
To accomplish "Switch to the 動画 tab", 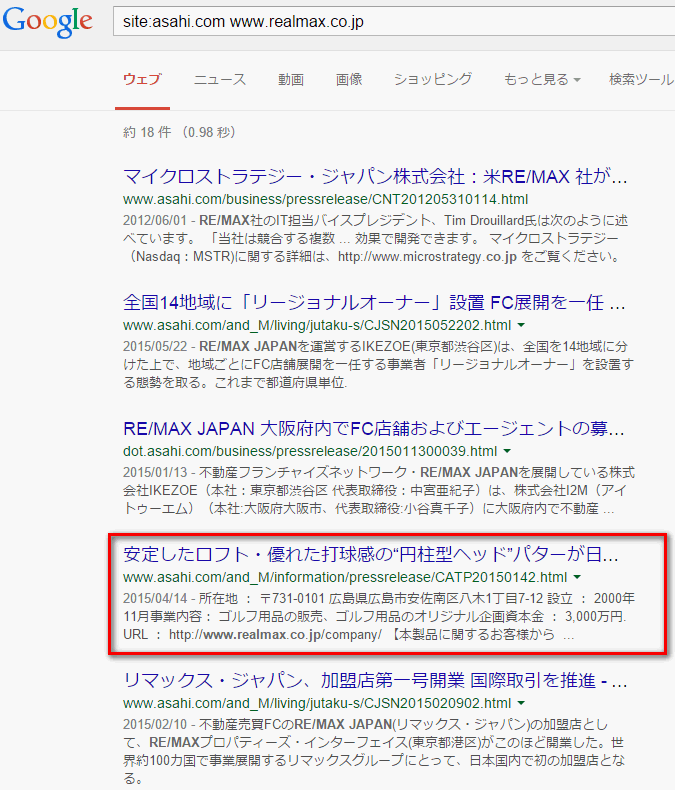I will [x=291, y=80].
